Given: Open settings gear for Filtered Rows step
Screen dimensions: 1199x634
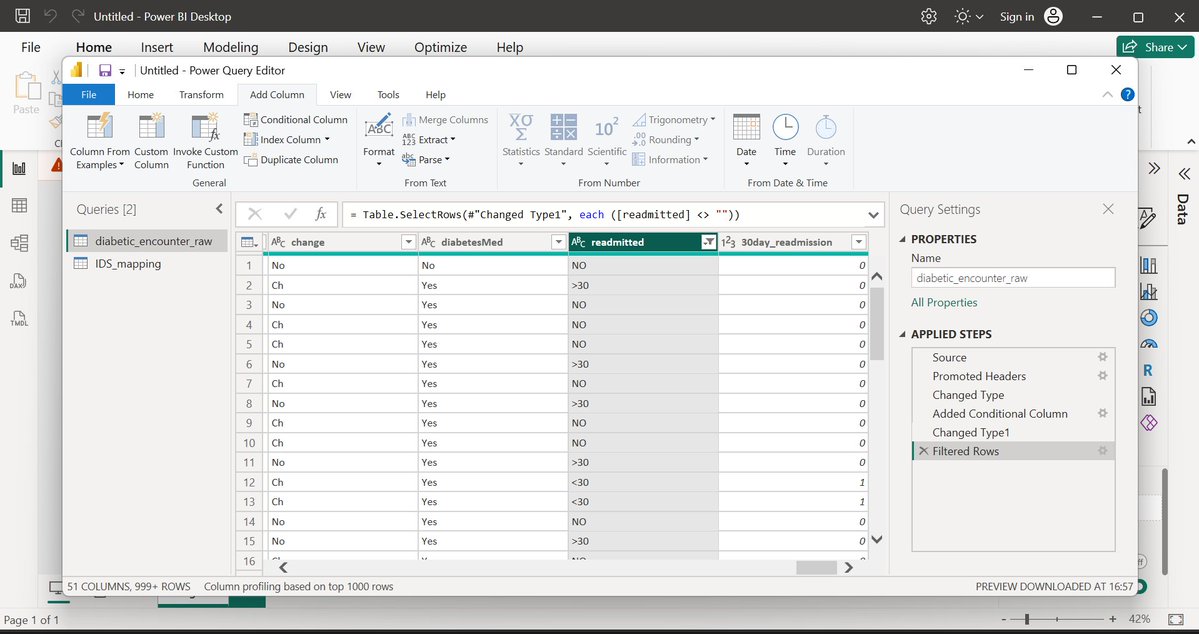Looking at the screenshot, I should pyautogui.click(x=1102, y=451).
